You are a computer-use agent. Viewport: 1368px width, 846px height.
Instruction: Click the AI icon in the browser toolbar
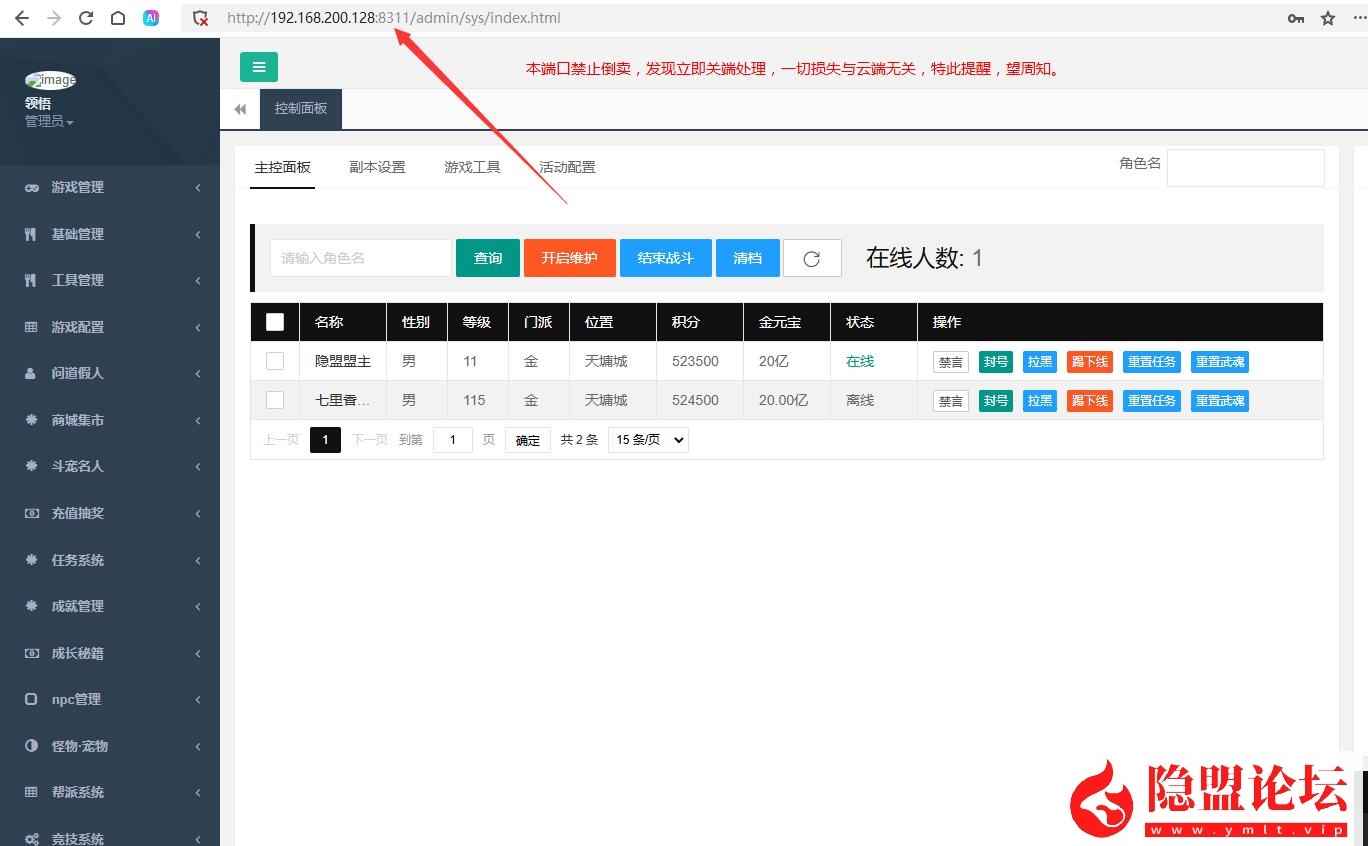point(151,17)
